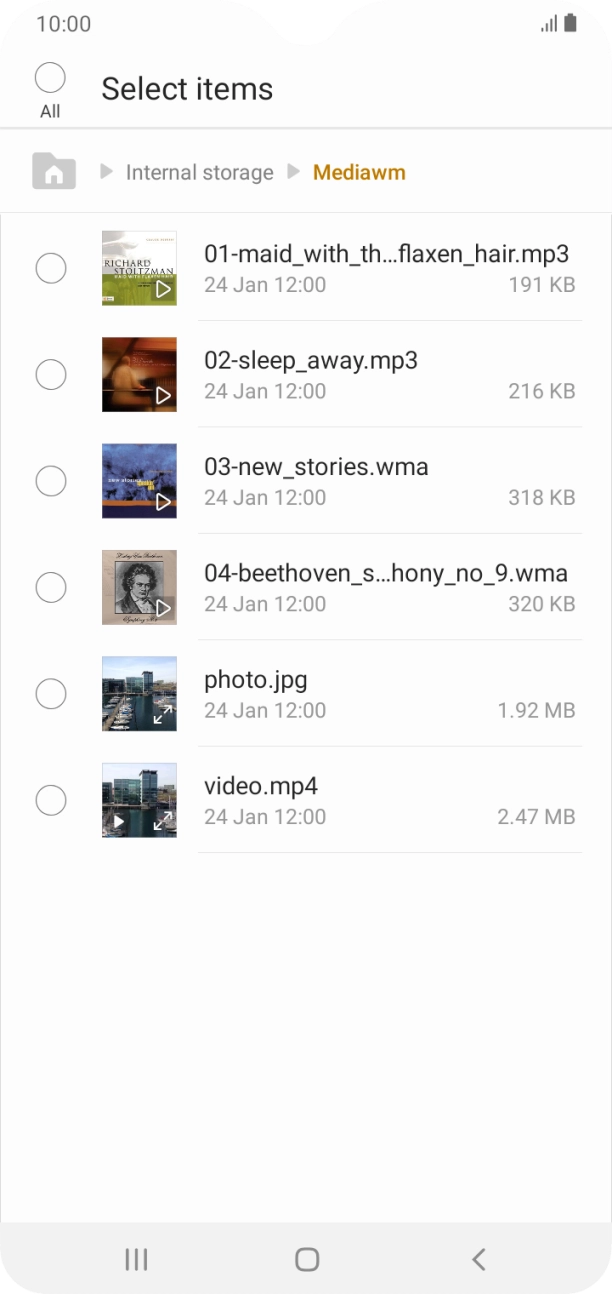
Task: Tap the Back navigation button
Action: [477, 1259]
